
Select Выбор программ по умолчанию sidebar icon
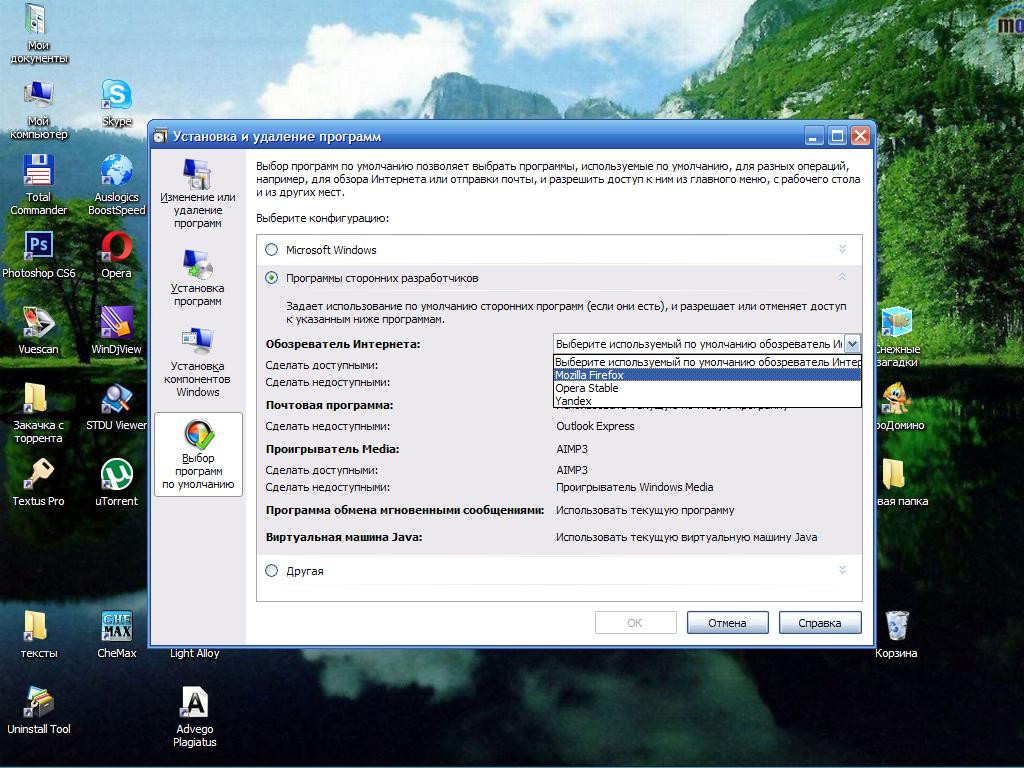(198, 436)
